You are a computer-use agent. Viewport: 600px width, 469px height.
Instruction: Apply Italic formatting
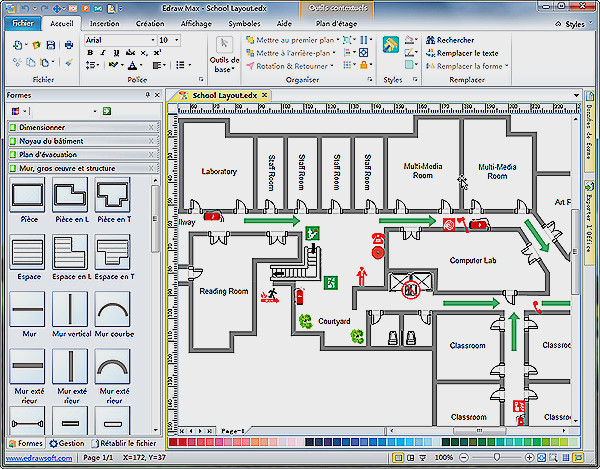click(x=103, y=53)
